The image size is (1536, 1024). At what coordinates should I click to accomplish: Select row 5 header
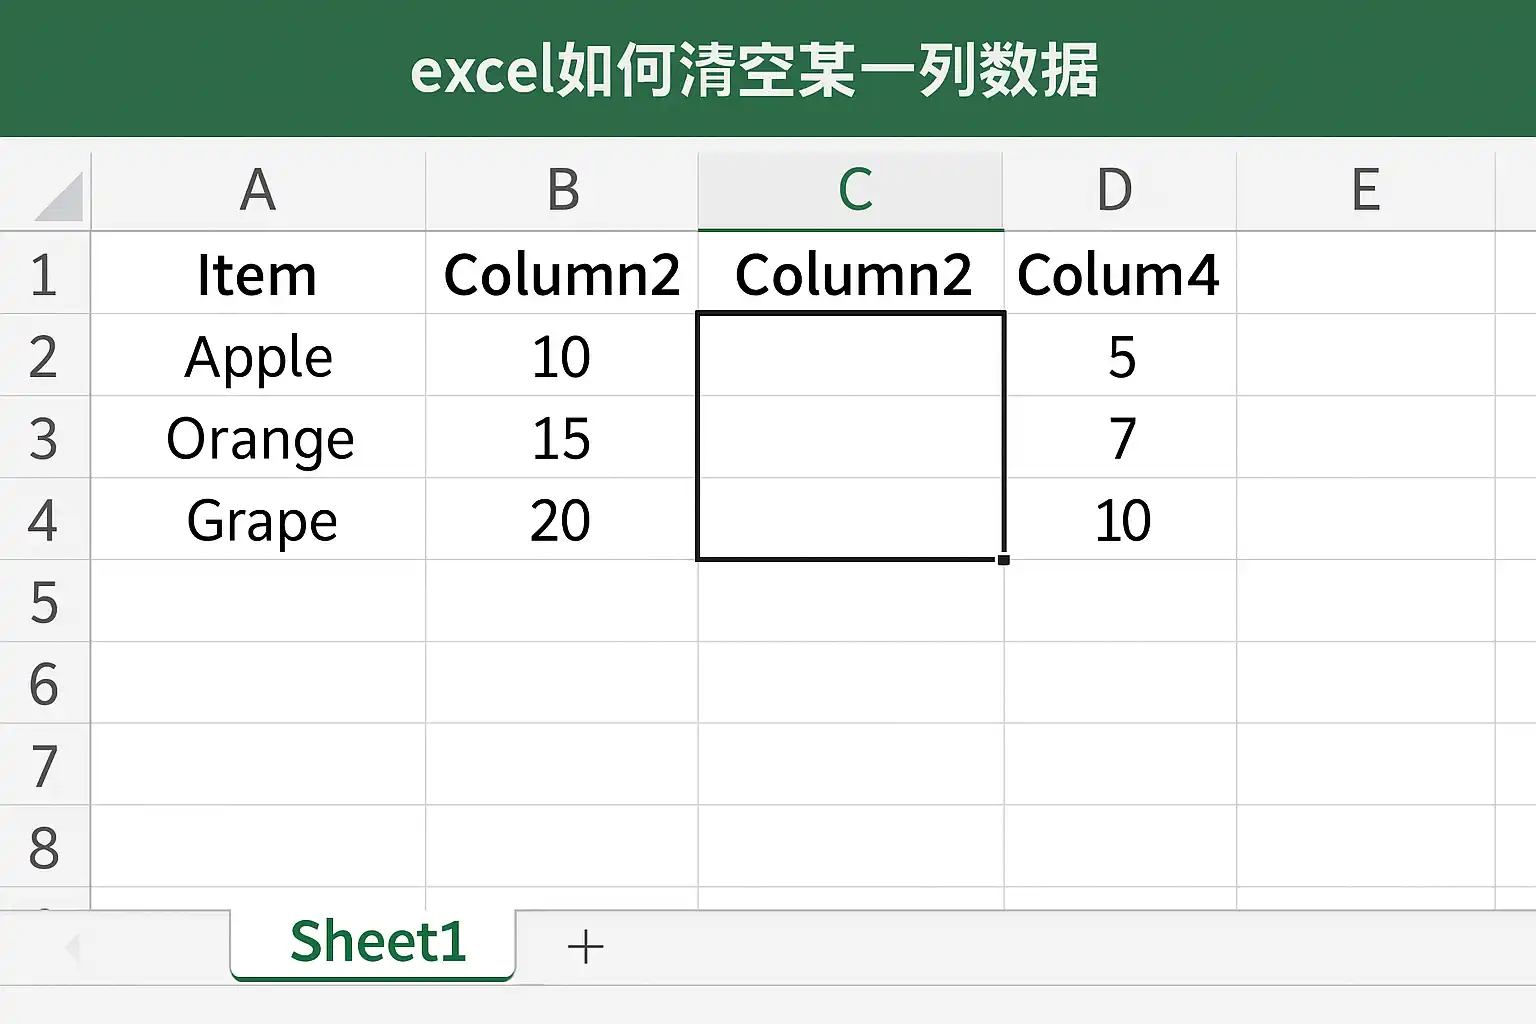click(44, 602)
